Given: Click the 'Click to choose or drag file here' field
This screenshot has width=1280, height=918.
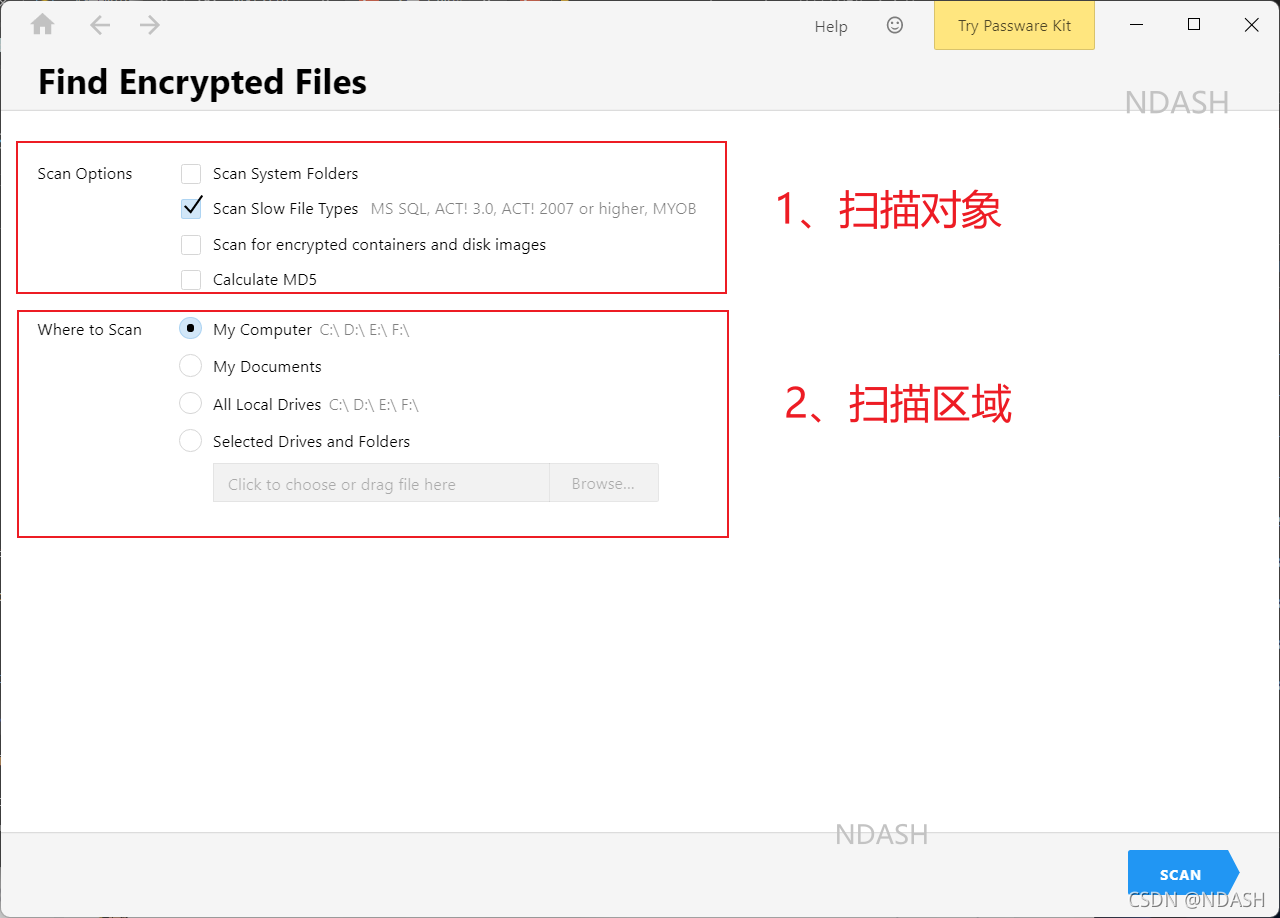Looking at the screenshot, I should 381,483.
